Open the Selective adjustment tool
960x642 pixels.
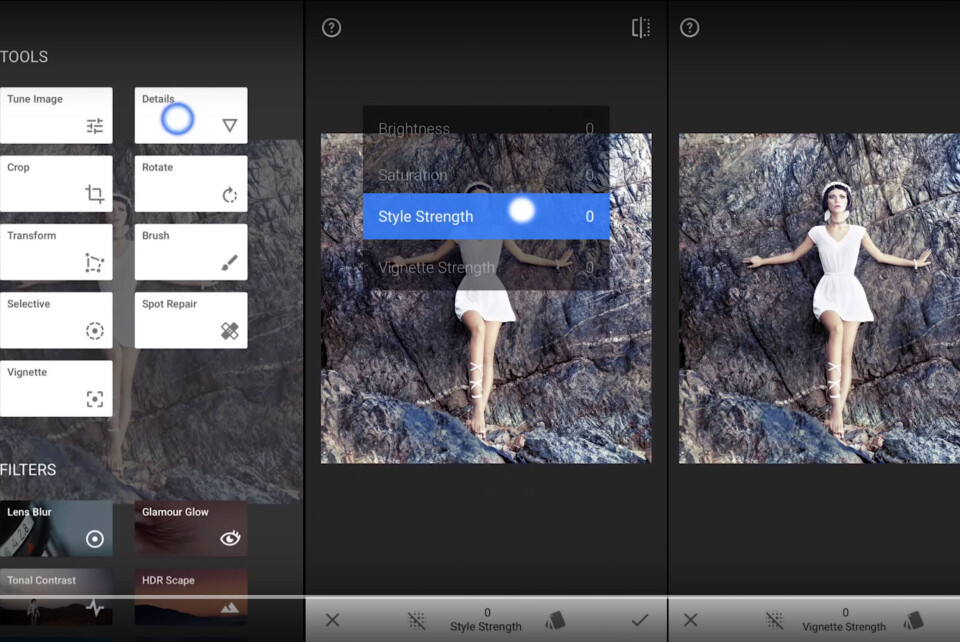[x=56, y=319]
